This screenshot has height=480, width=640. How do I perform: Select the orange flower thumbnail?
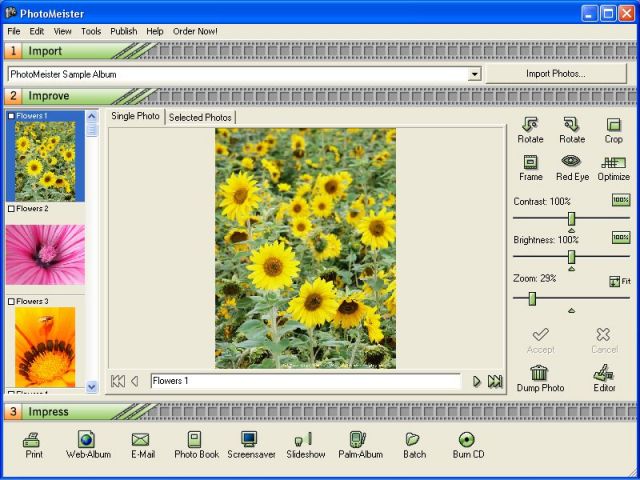pos(45,347)
